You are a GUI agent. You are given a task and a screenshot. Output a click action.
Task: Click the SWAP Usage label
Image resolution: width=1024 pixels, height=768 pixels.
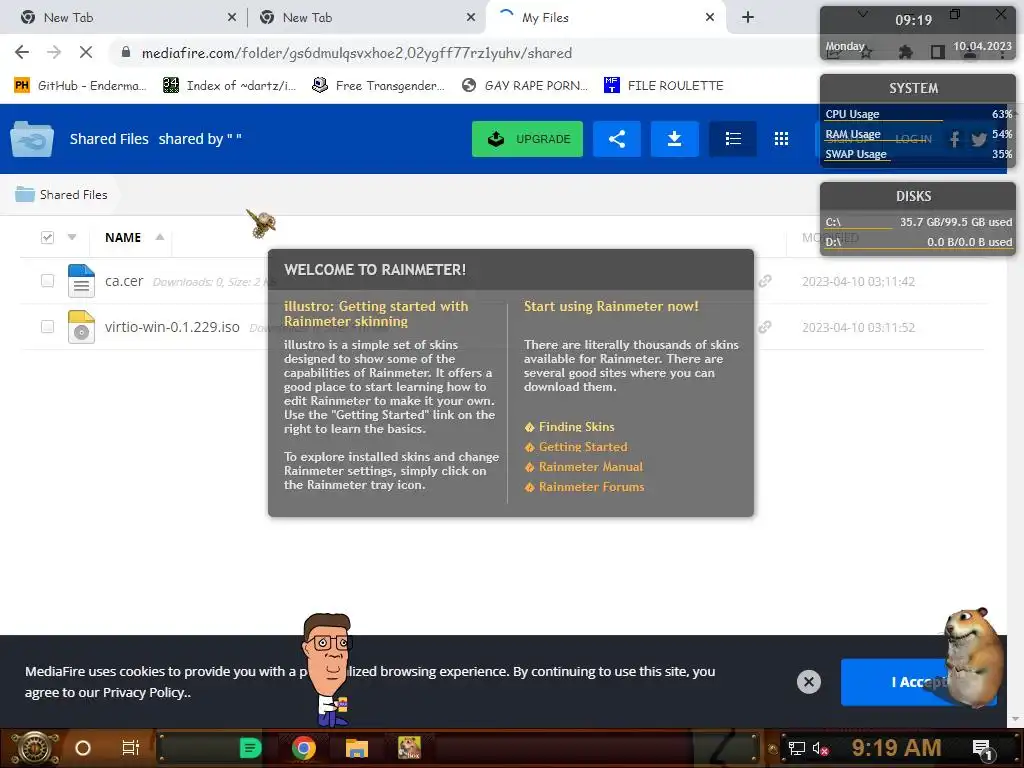(x=856, y=154)
